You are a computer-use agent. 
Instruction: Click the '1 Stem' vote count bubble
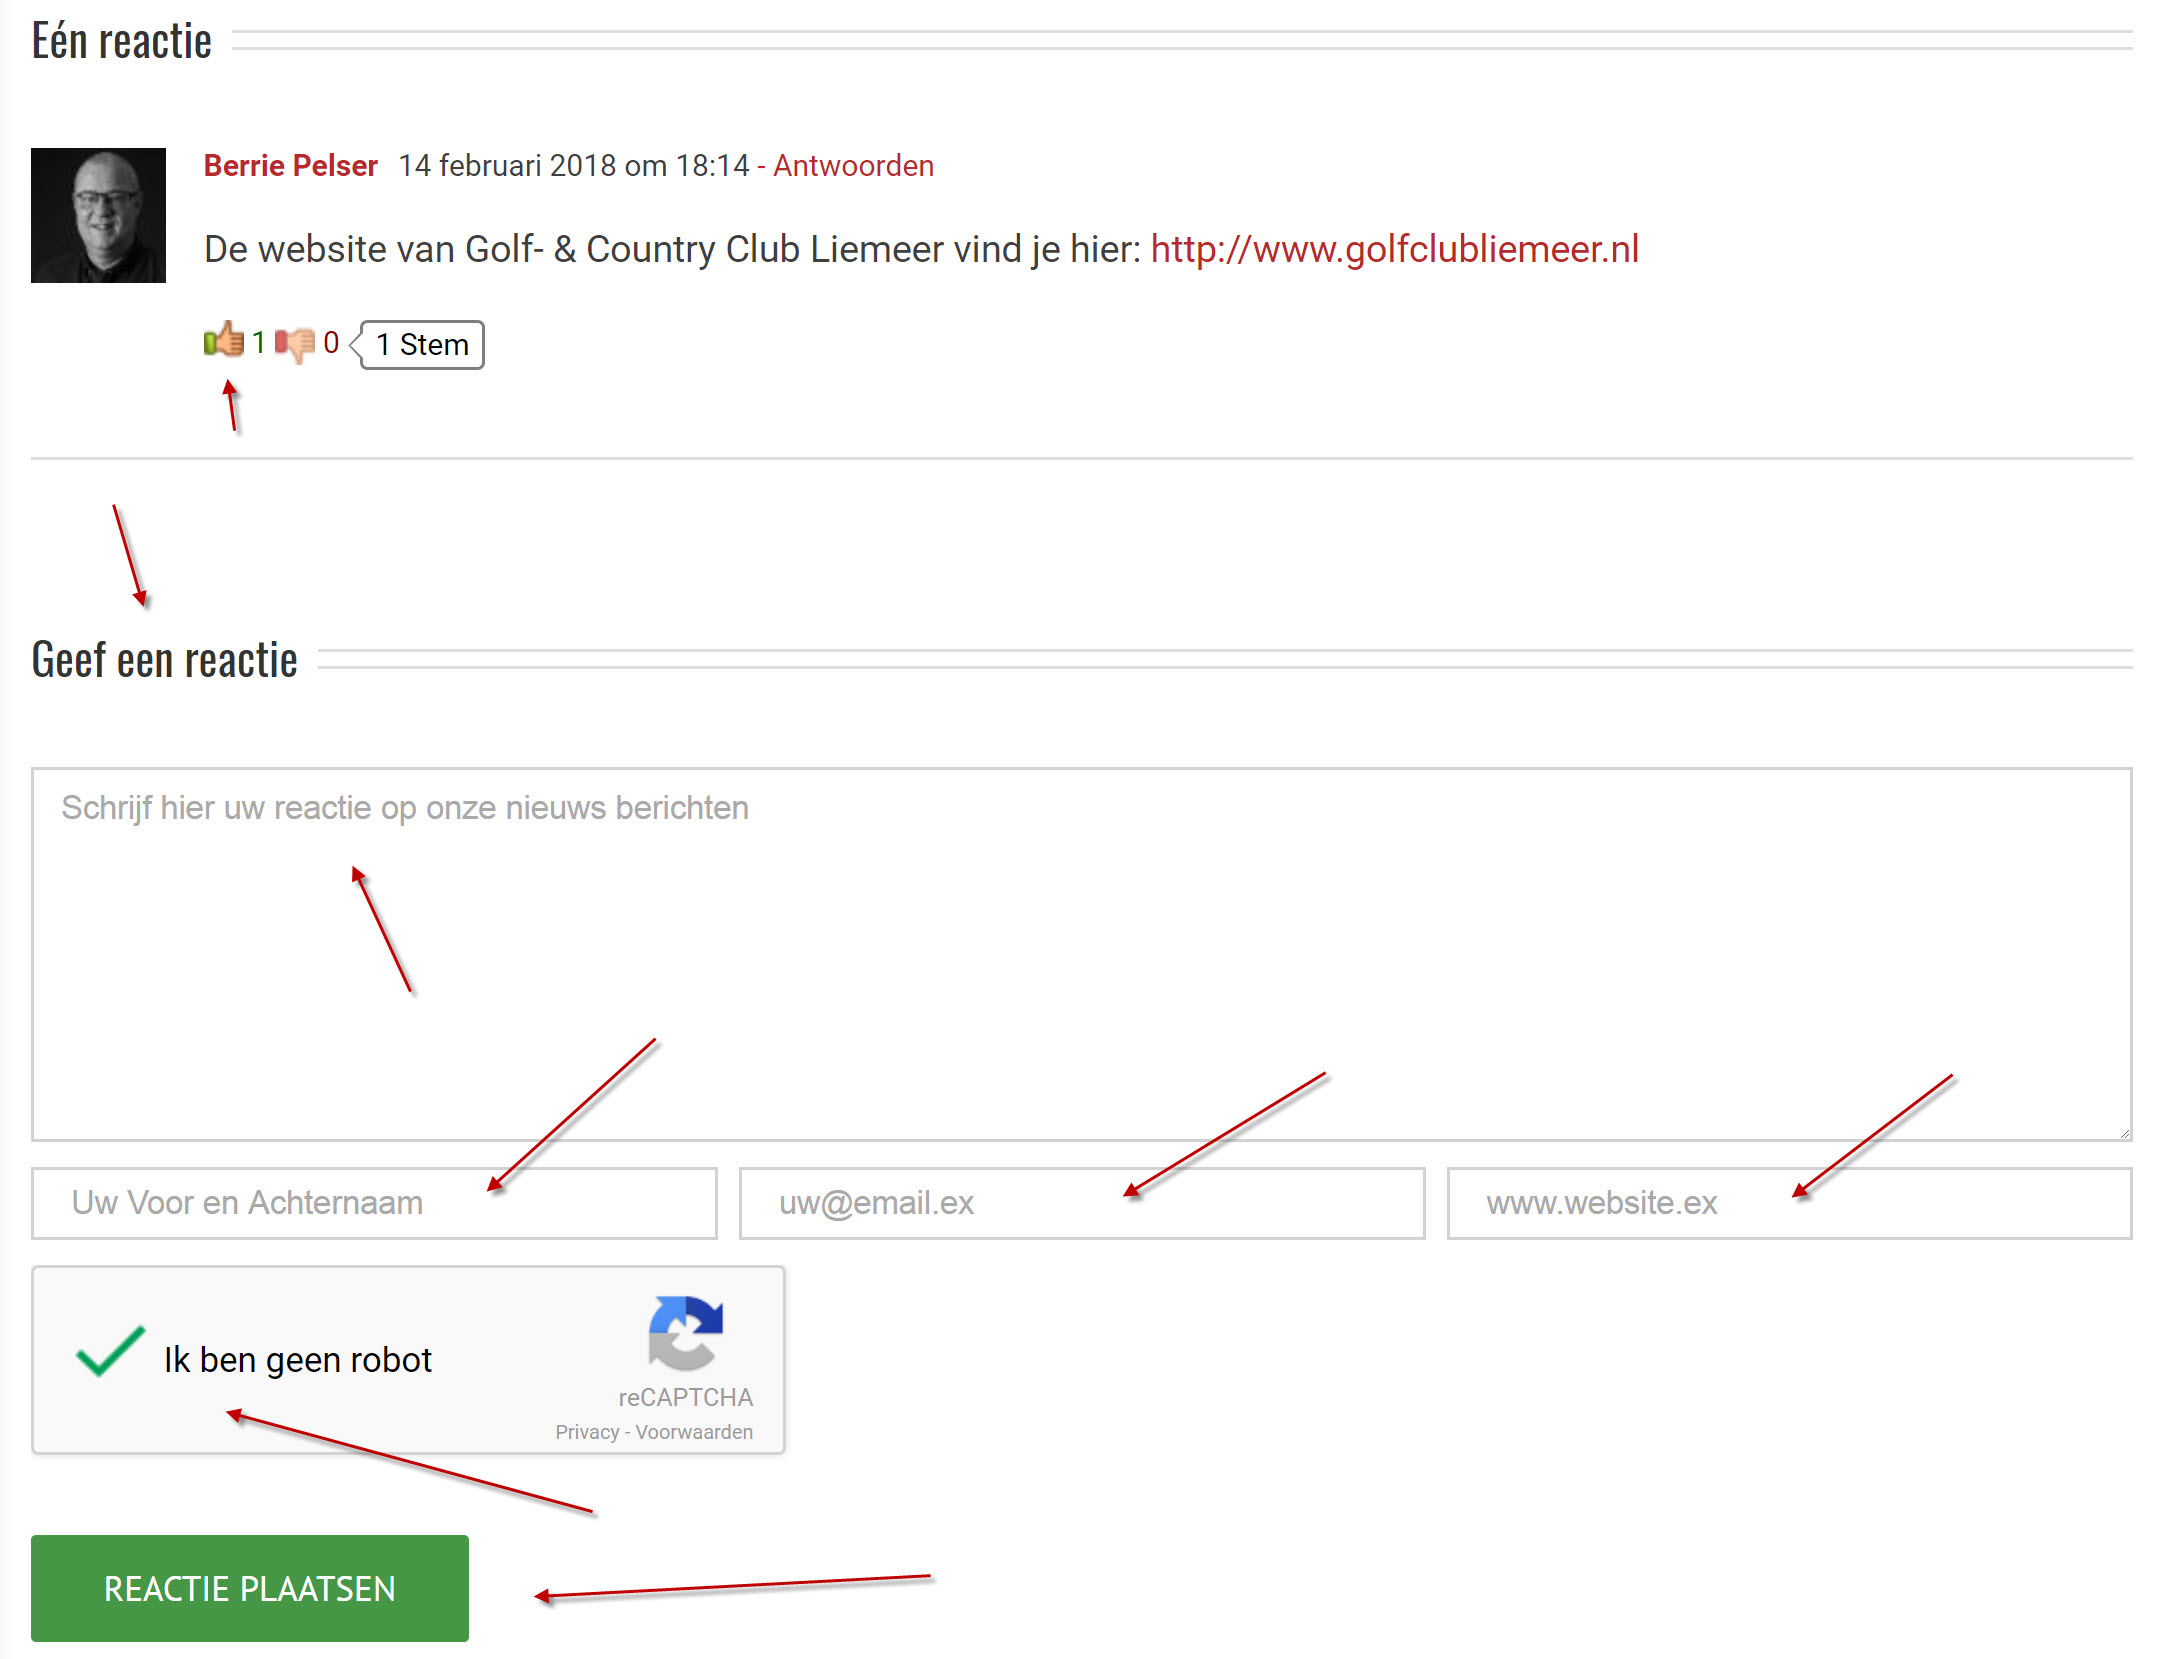421,345
